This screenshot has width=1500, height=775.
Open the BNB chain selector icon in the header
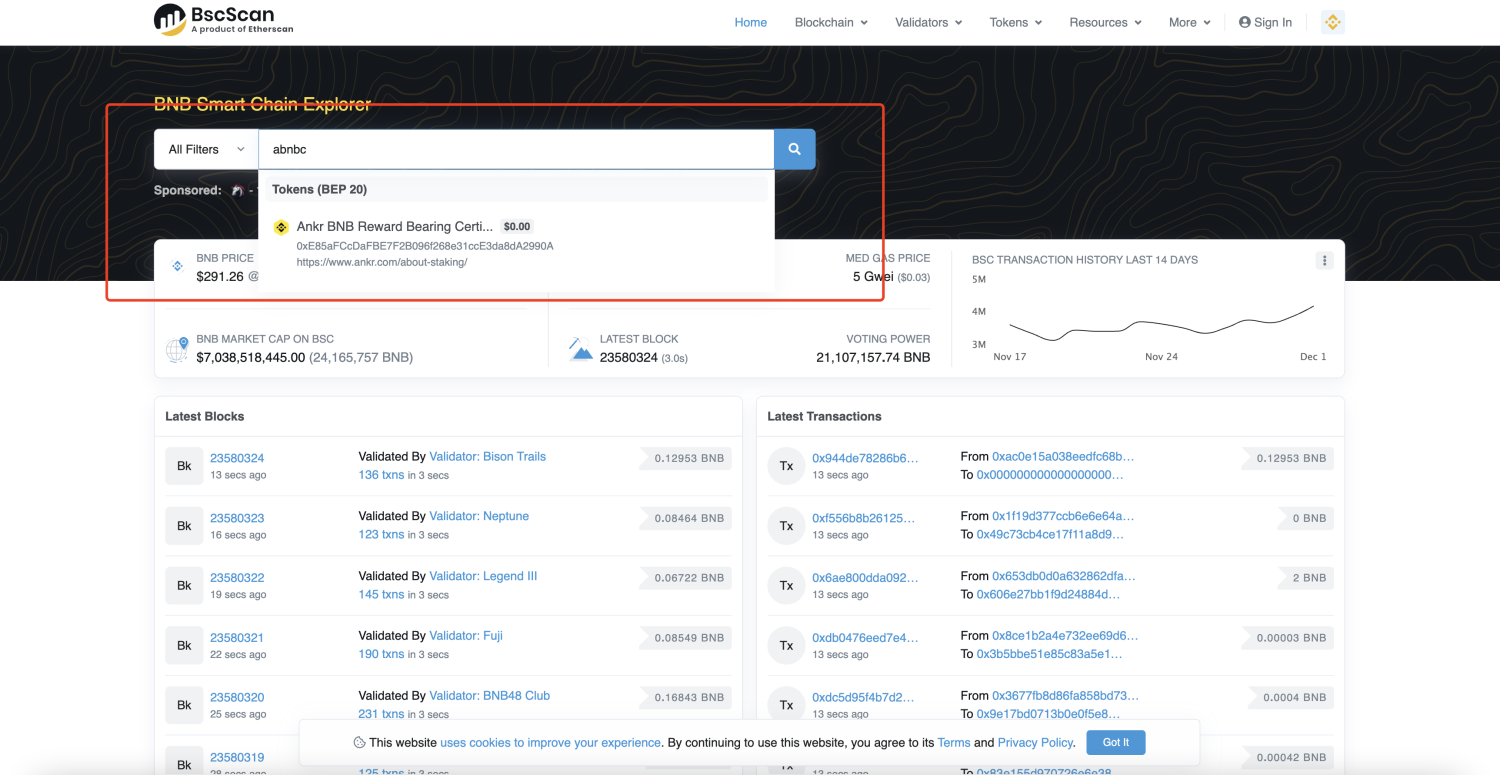coord(1332,22)
